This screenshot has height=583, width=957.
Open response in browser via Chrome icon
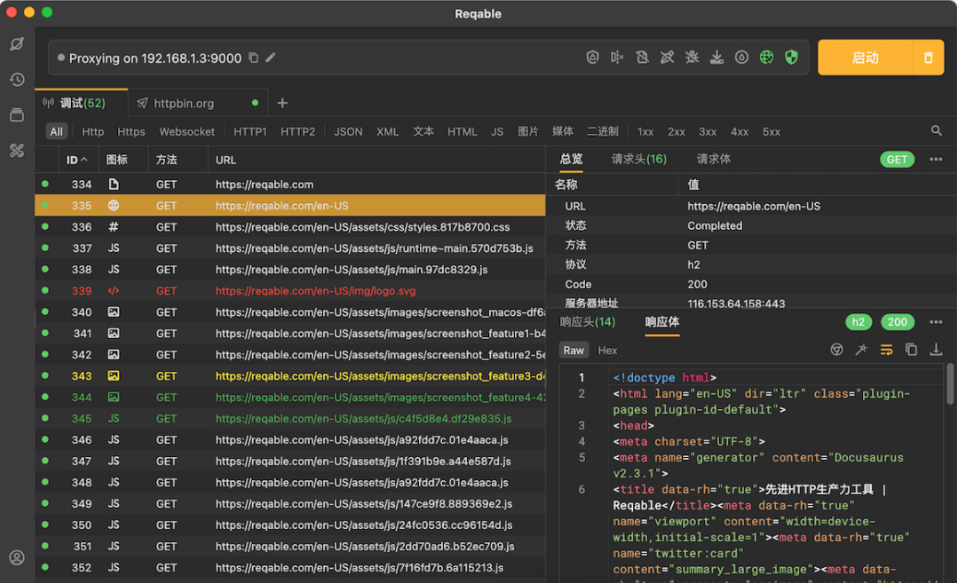837,350
